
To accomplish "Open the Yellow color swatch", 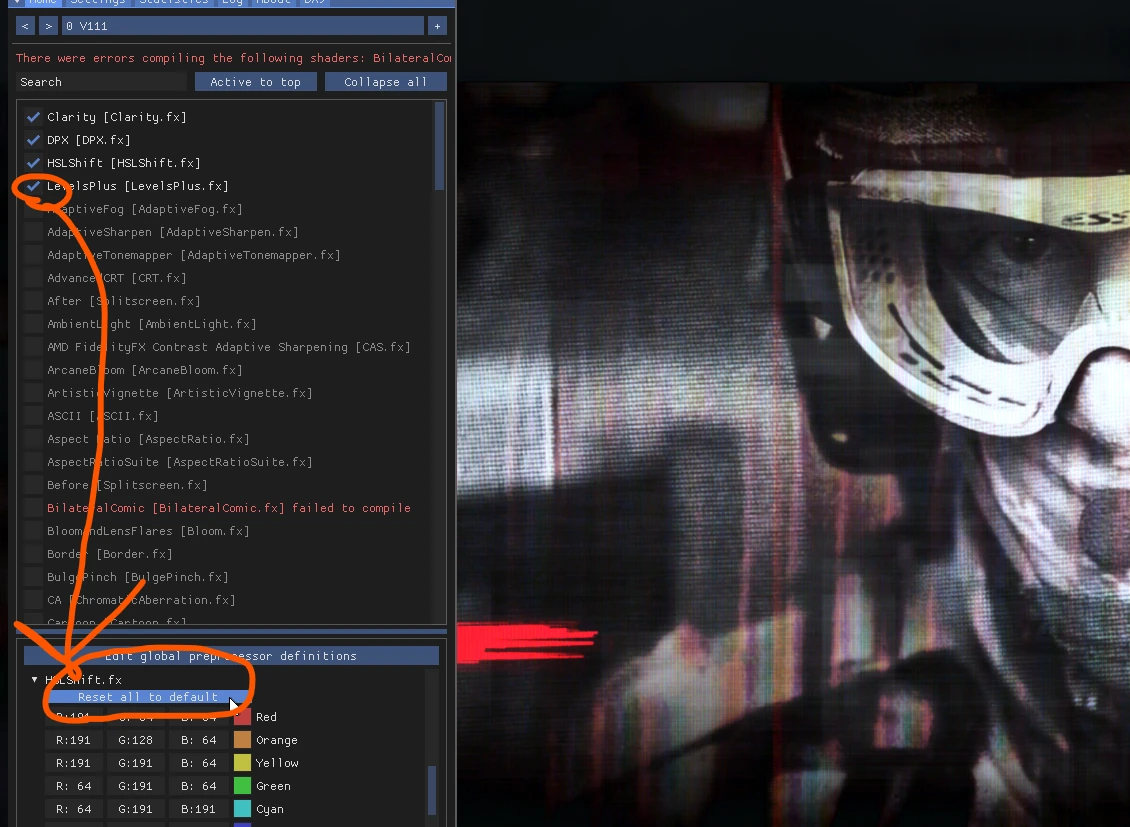I will click(242, 763).
